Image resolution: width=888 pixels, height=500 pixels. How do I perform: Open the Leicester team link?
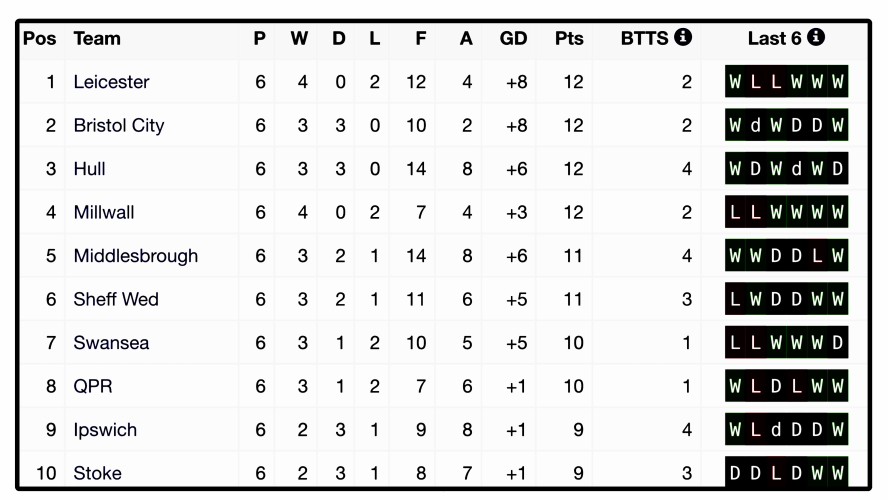[111, 82]
